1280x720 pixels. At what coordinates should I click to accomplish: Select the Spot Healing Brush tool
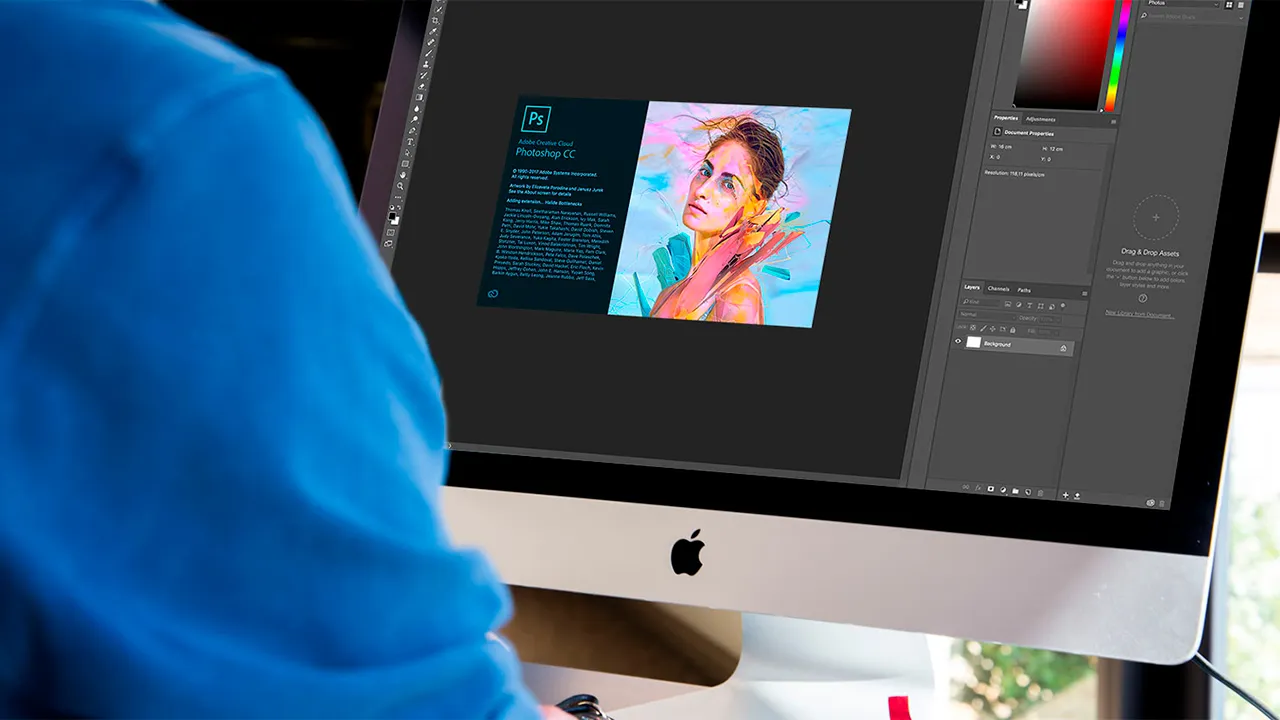pos(431,43)
